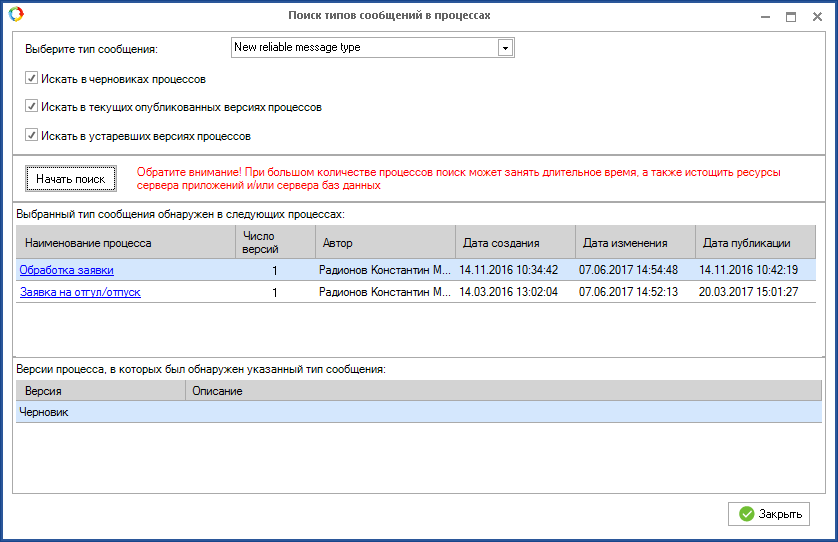
Task: Click the application logo icon in title bar
Action: point(15,15)
